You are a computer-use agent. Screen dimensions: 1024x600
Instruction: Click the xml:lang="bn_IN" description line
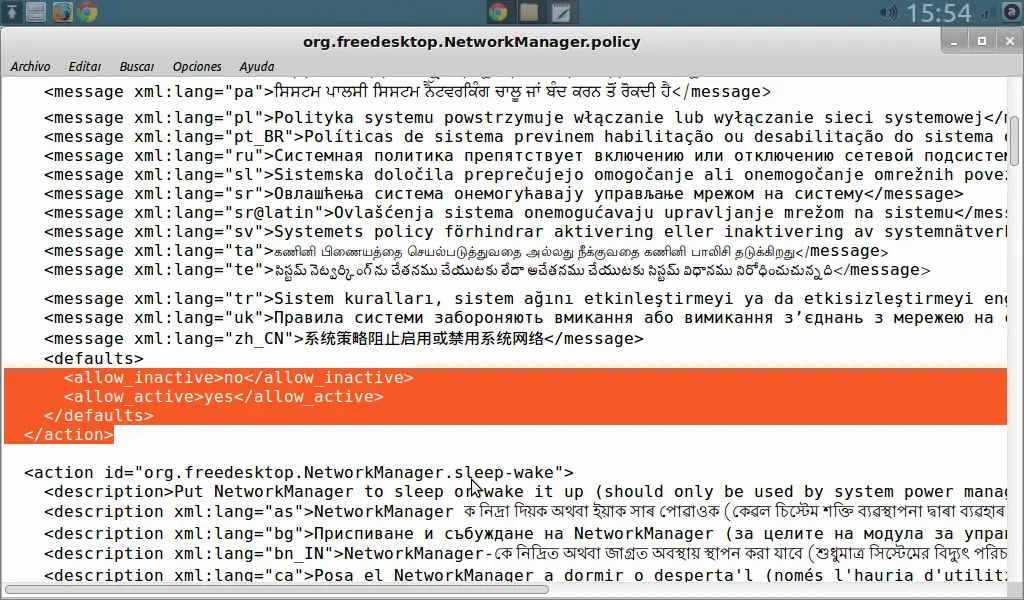(x=525, y=553)
